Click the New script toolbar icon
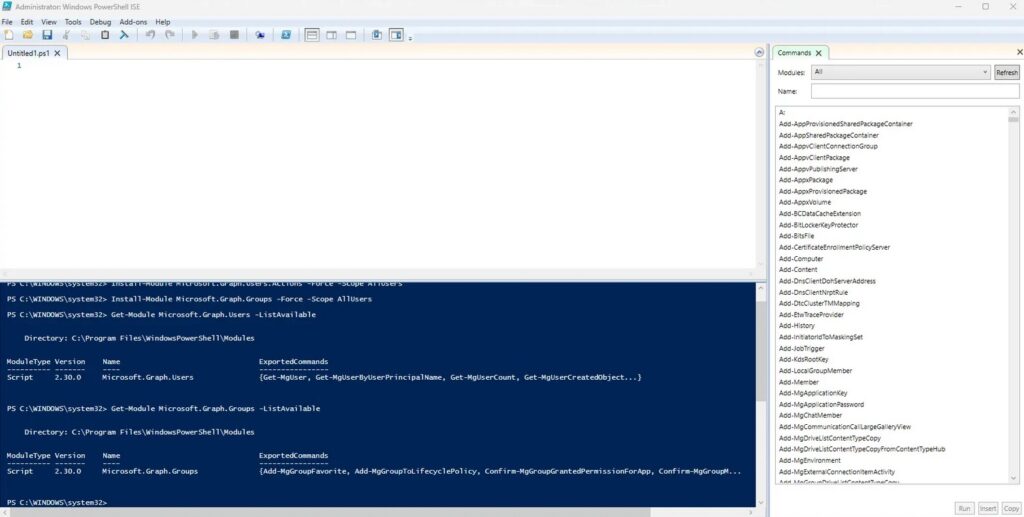 [9, 35]
